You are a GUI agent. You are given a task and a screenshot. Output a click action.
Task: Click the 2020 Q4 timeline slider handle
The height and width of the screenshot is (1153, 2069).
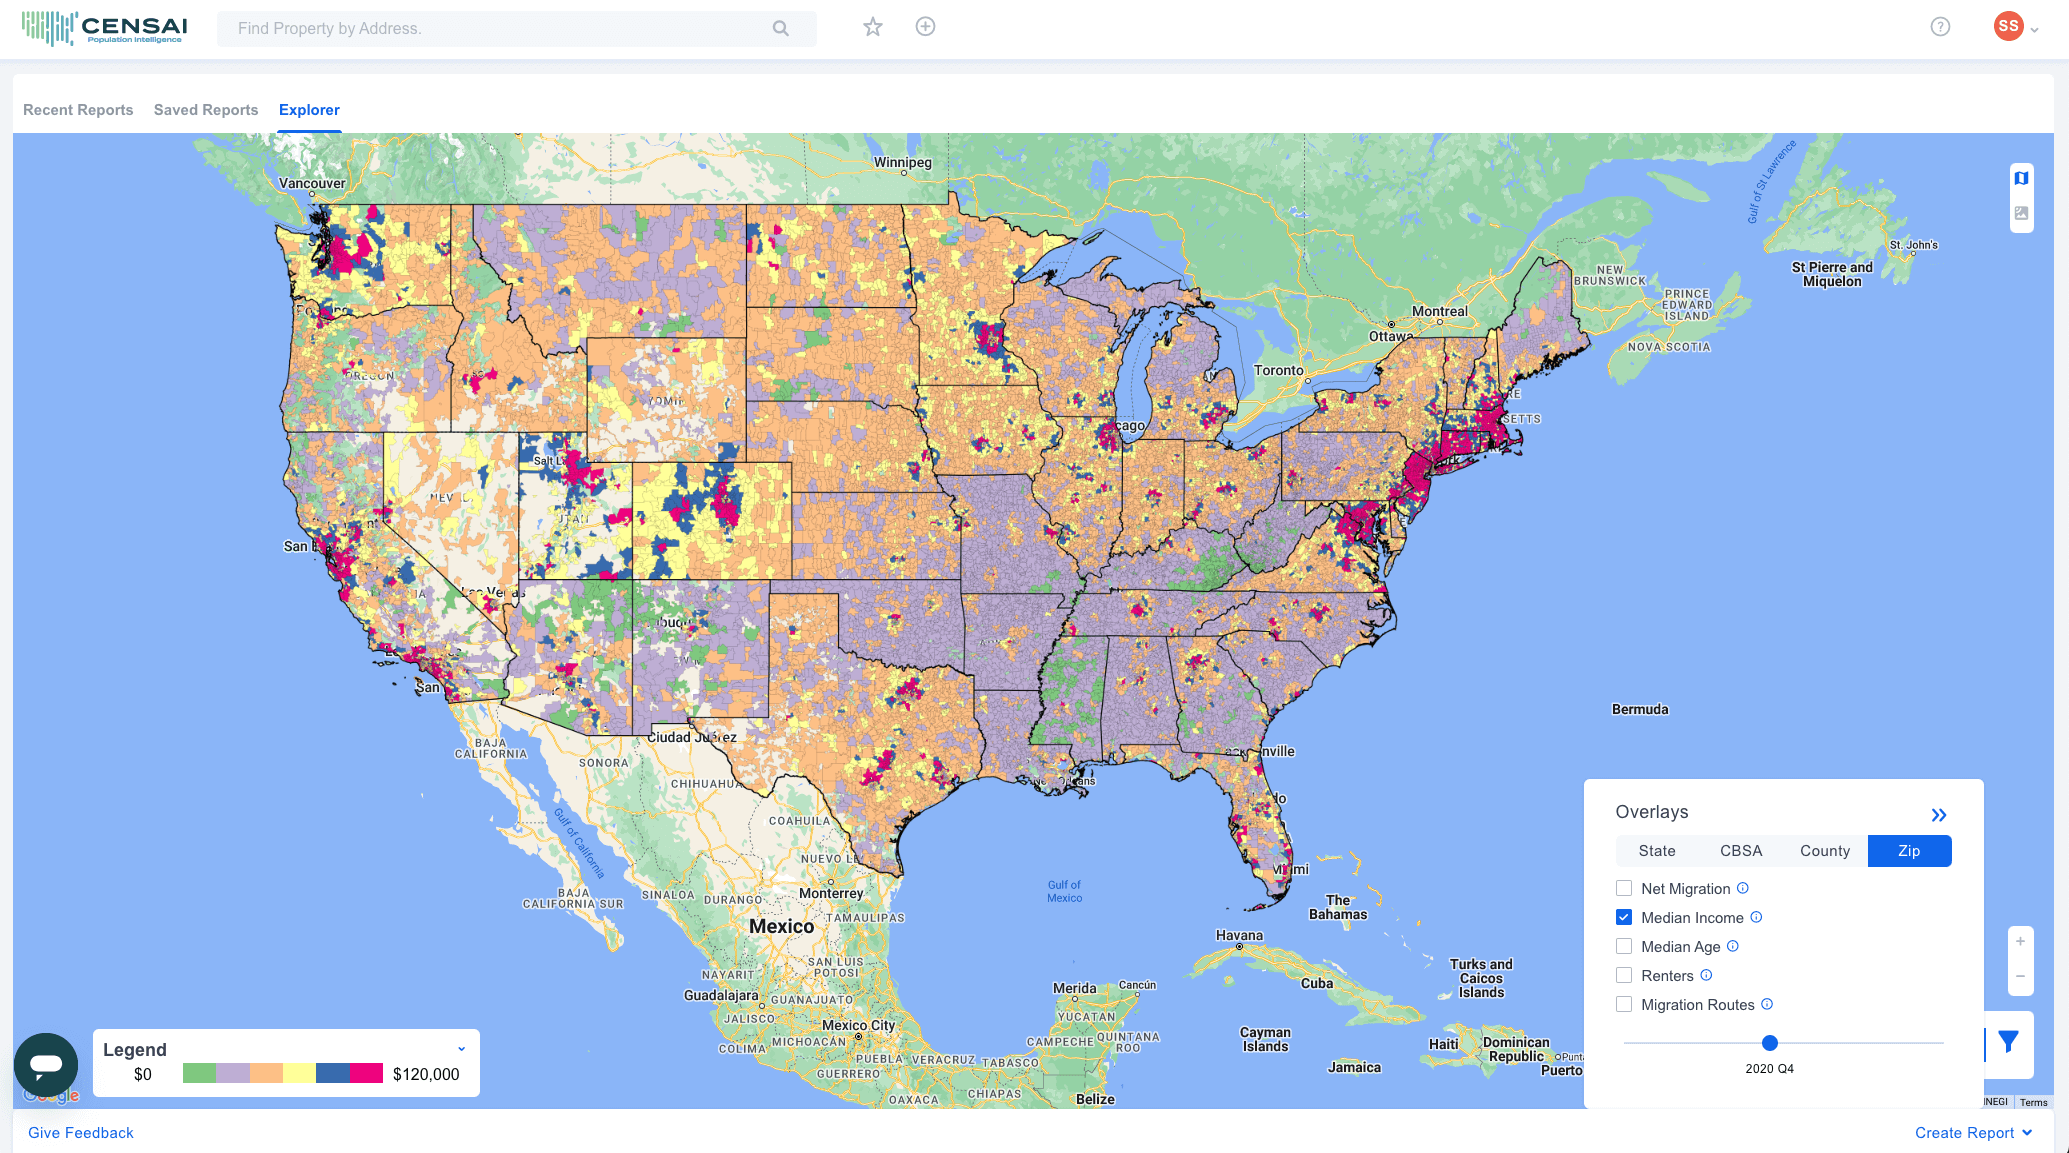[1769, 1043]
